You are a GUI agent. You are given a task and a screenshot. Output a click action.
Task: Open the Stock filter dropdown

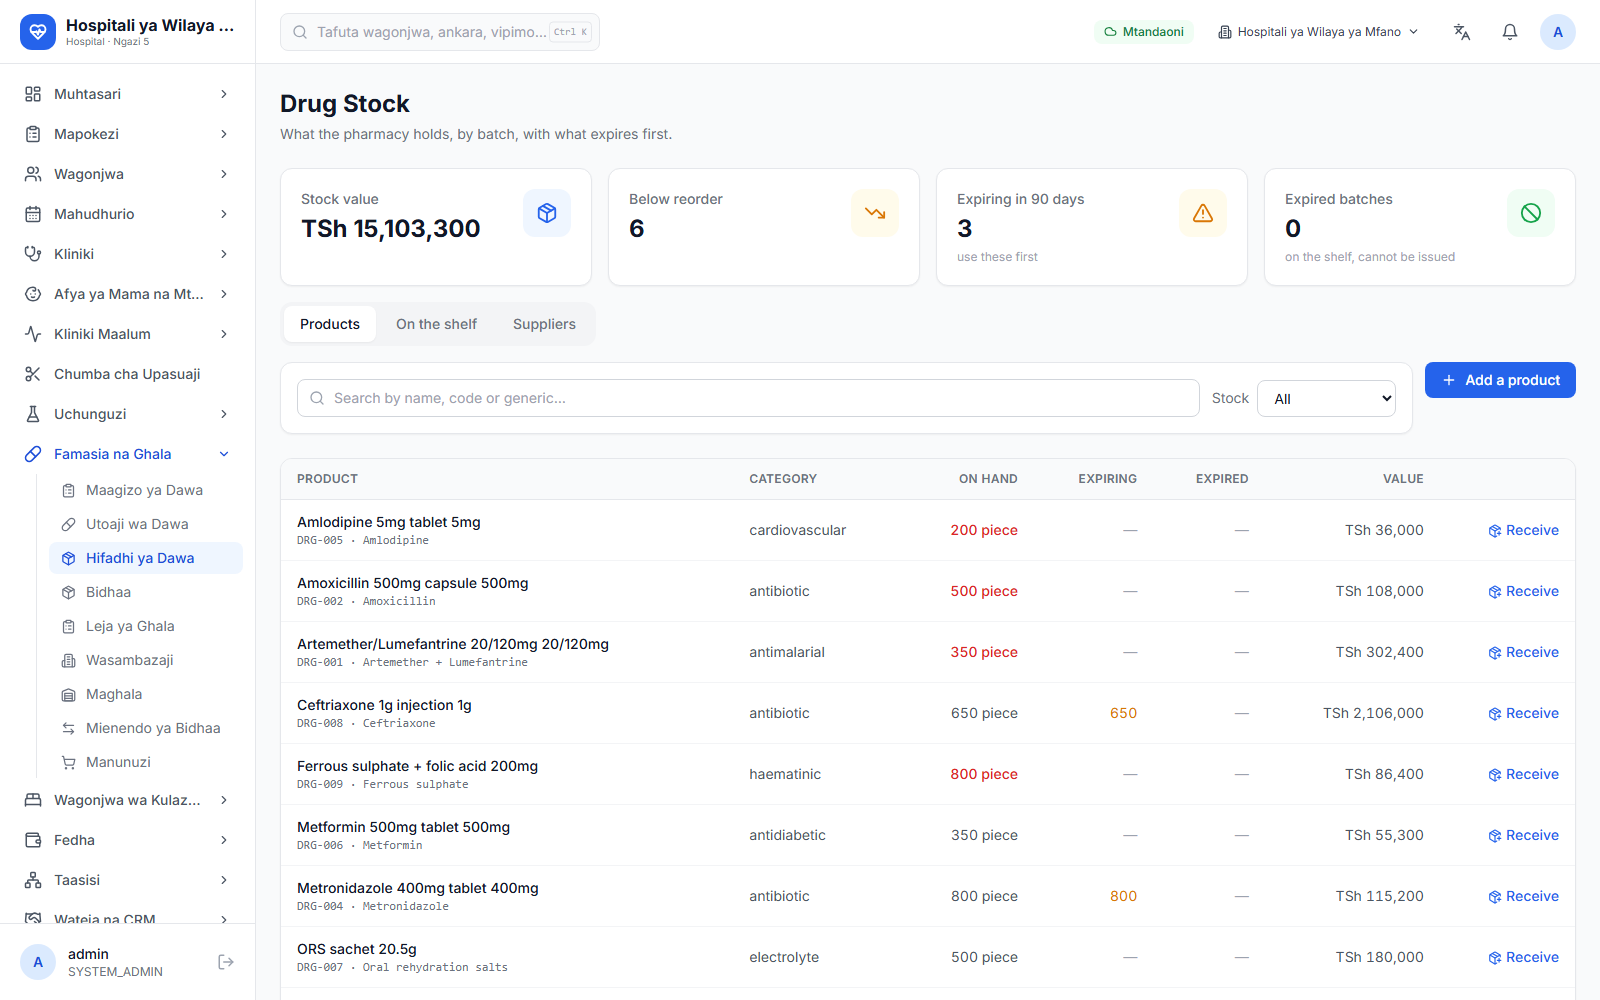[1326, 399]
